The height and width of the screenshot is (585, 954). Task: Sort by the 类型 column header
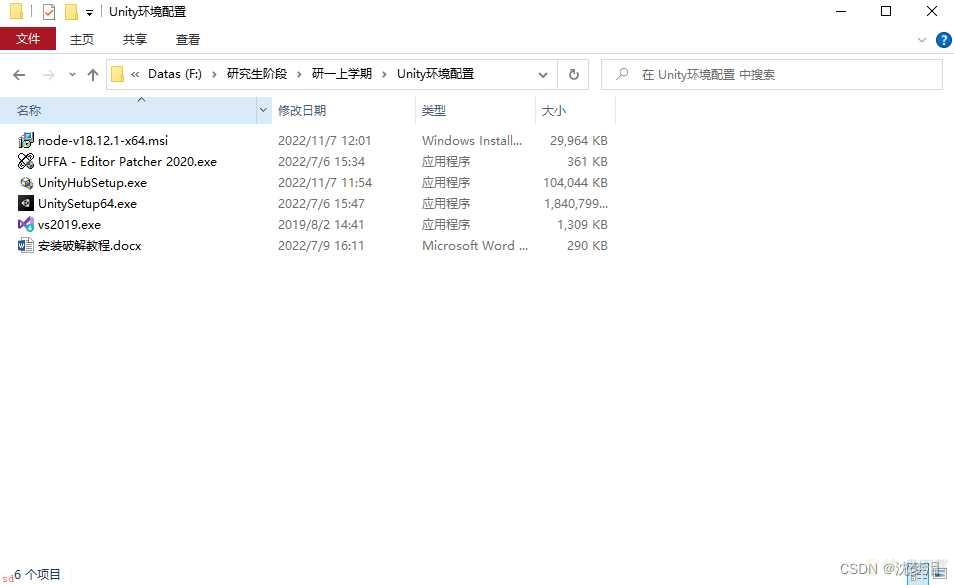(x=476, y=111)
